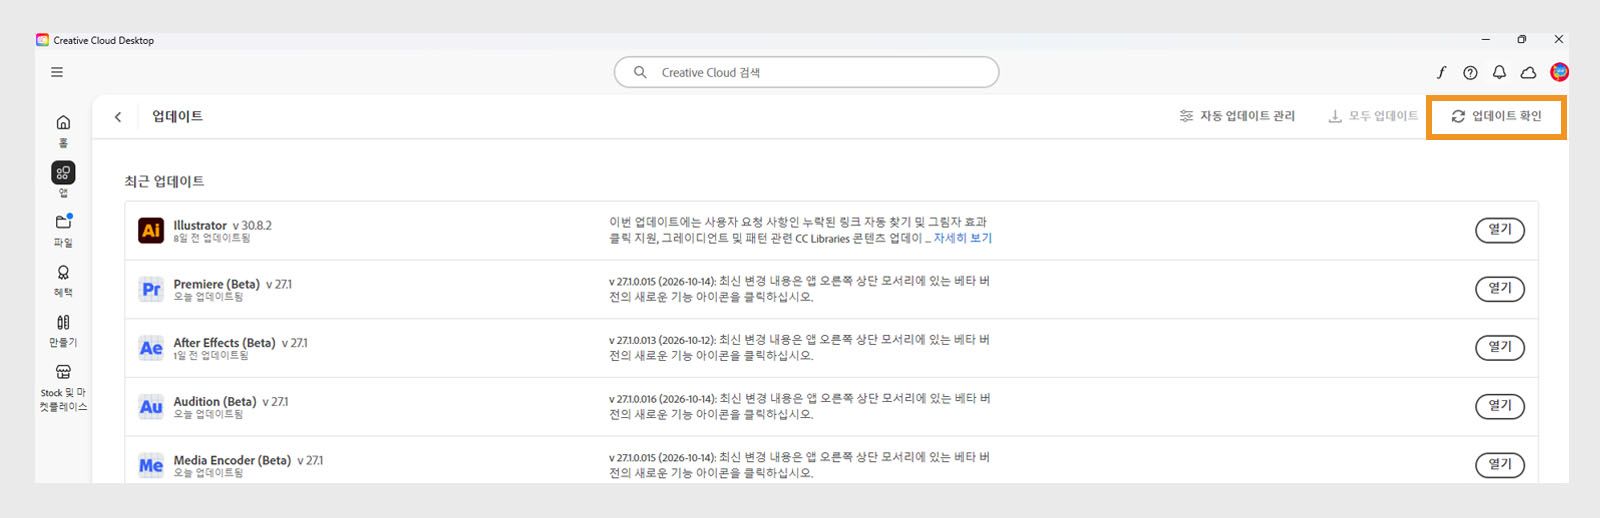Open the hamburger menu icon
Screen dimensions: 1600x518
(x=57, y=72)
